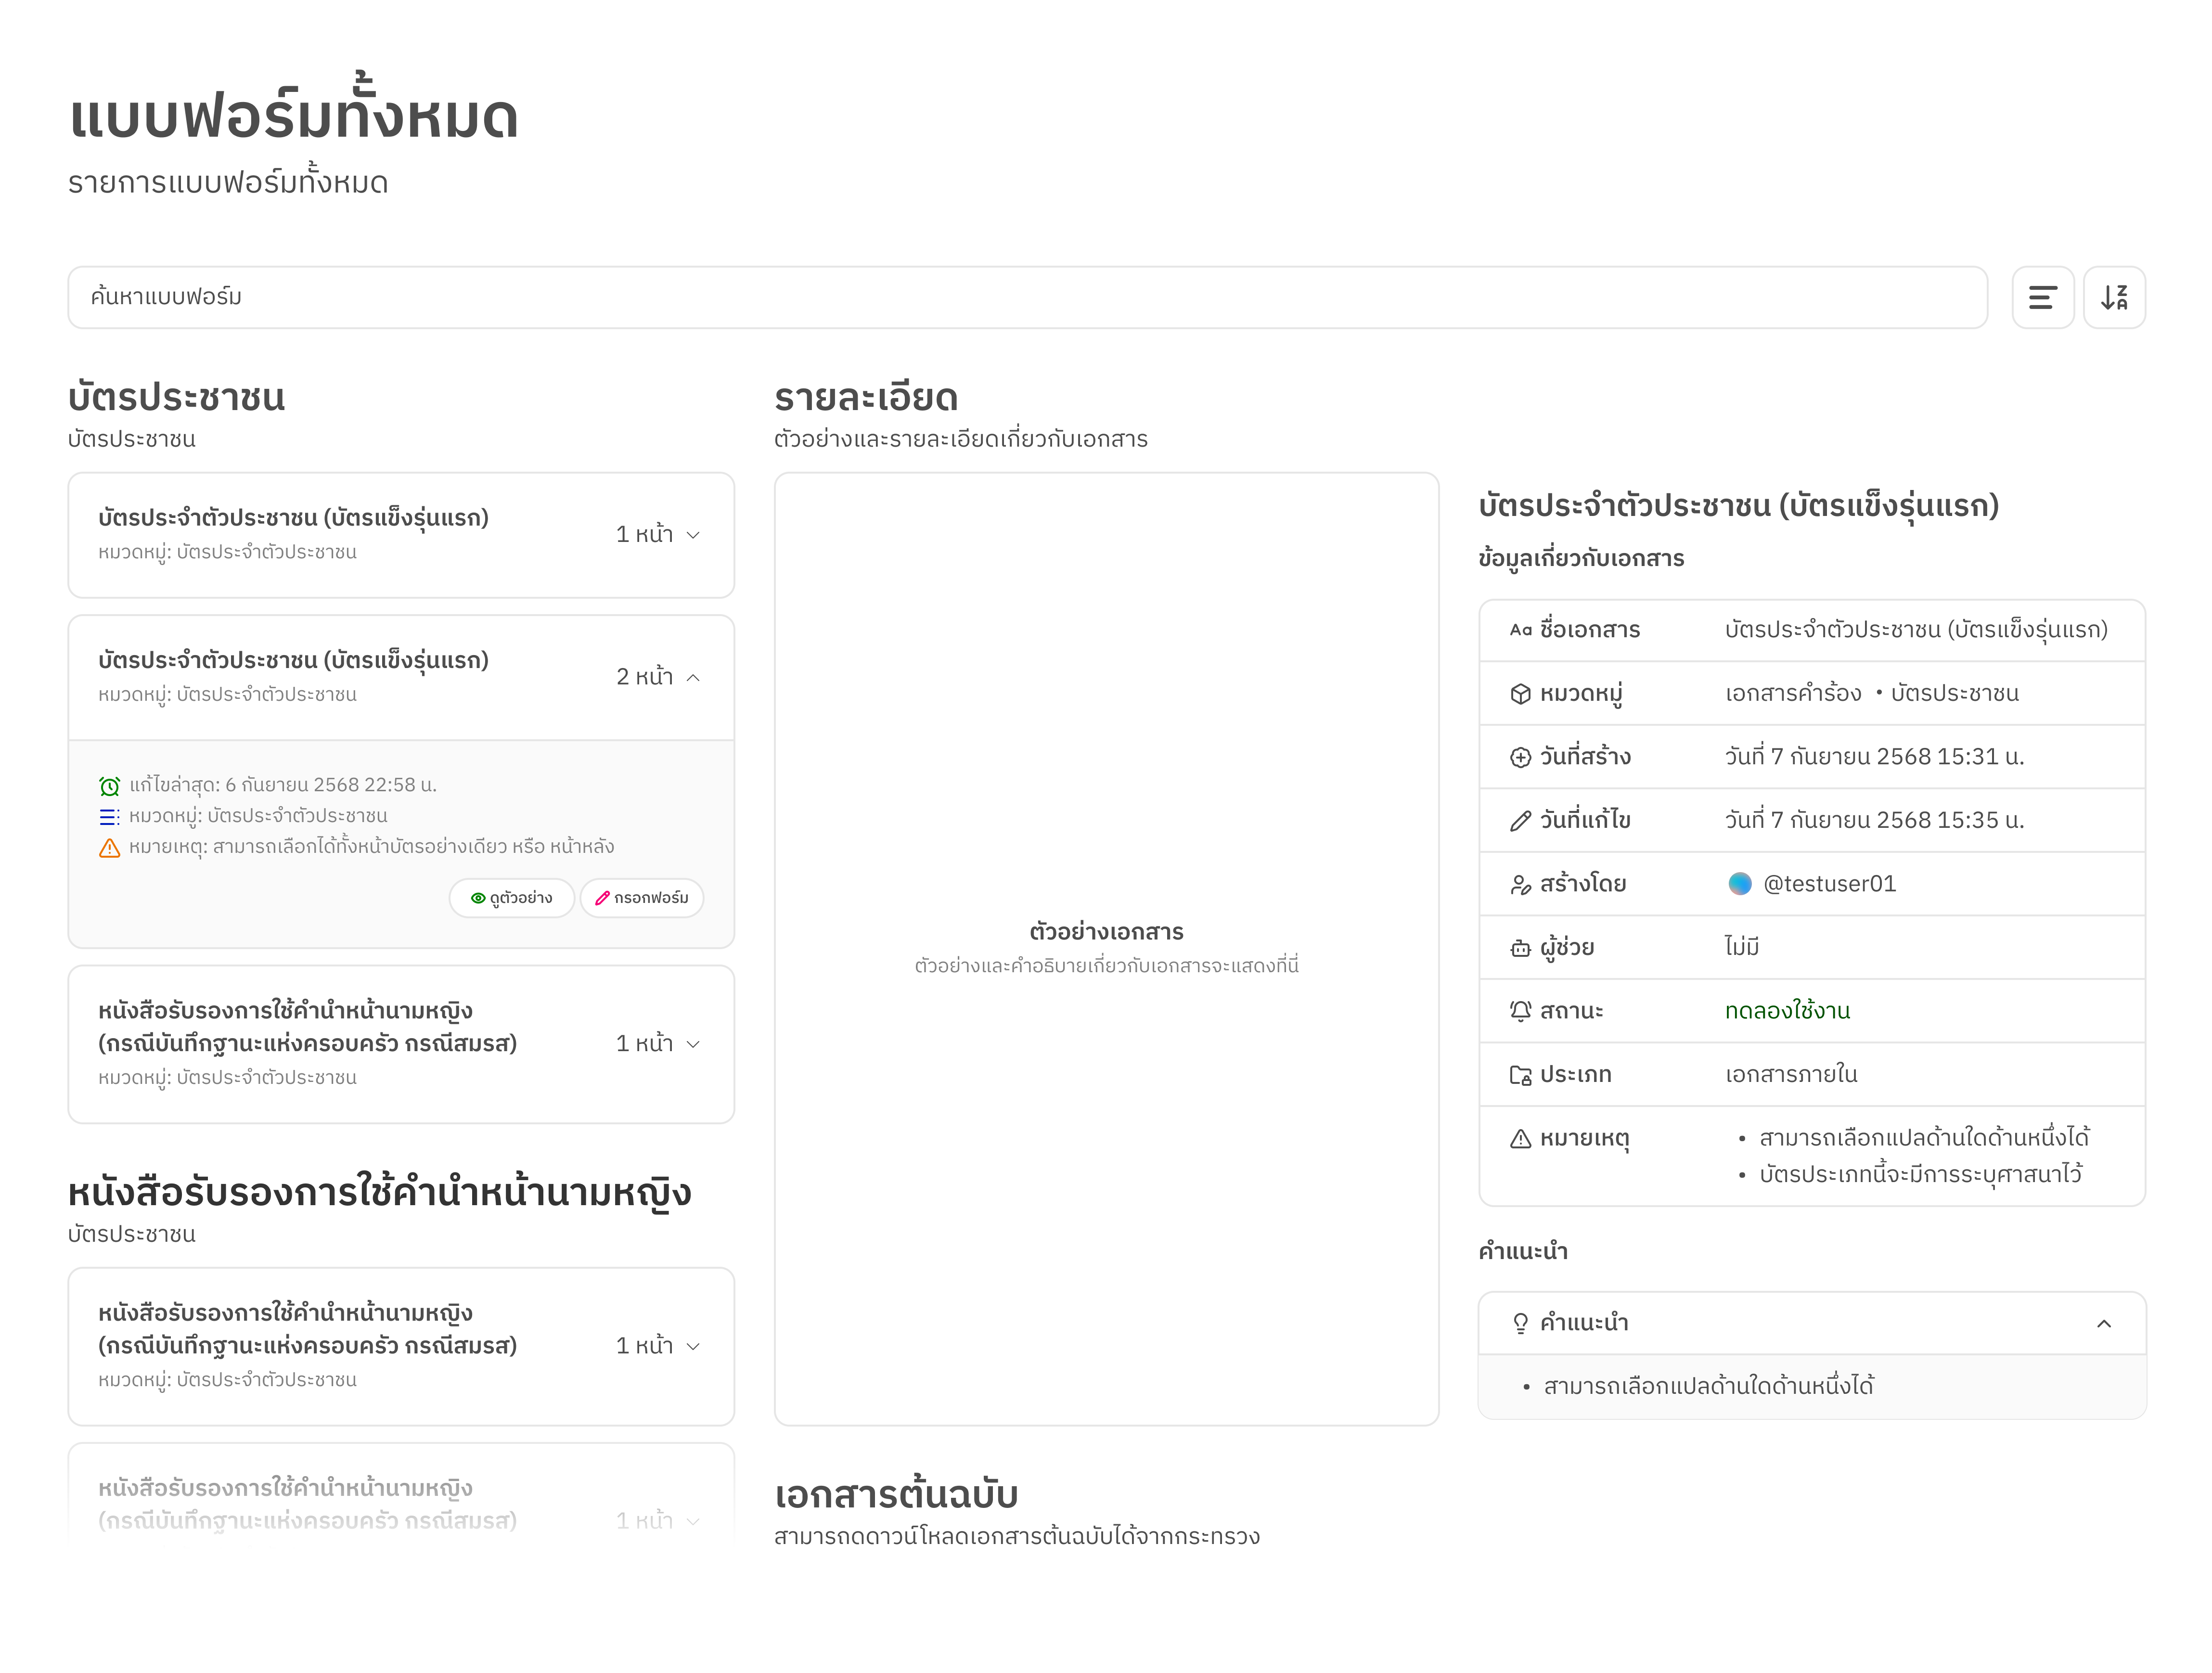Image resolution: width=2212 pixels, height=1673 pixels.
Task: Click the orange warning note icon
Action: (109, 848)
